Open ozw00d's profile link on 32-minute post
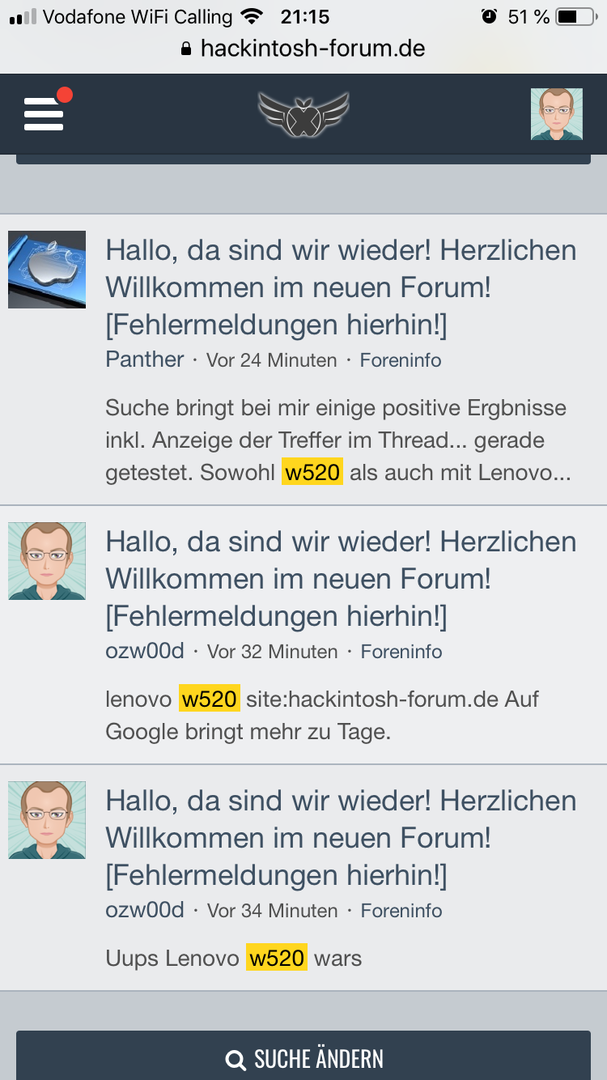The height and width of the screenshot is (1080, 607). (x=145, y=651)
